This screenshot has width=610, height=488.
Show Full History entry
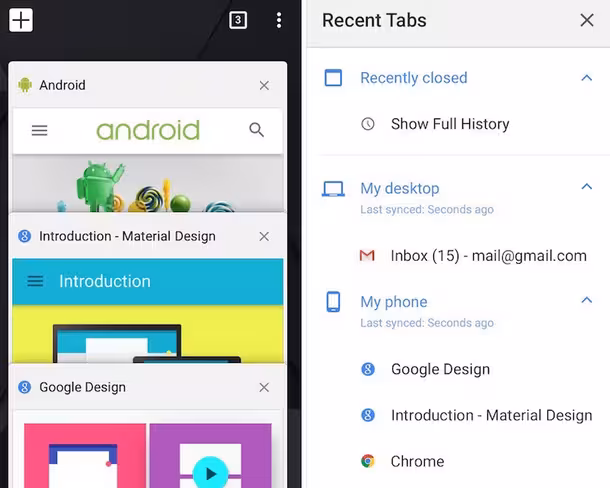(x=450, y=124)
